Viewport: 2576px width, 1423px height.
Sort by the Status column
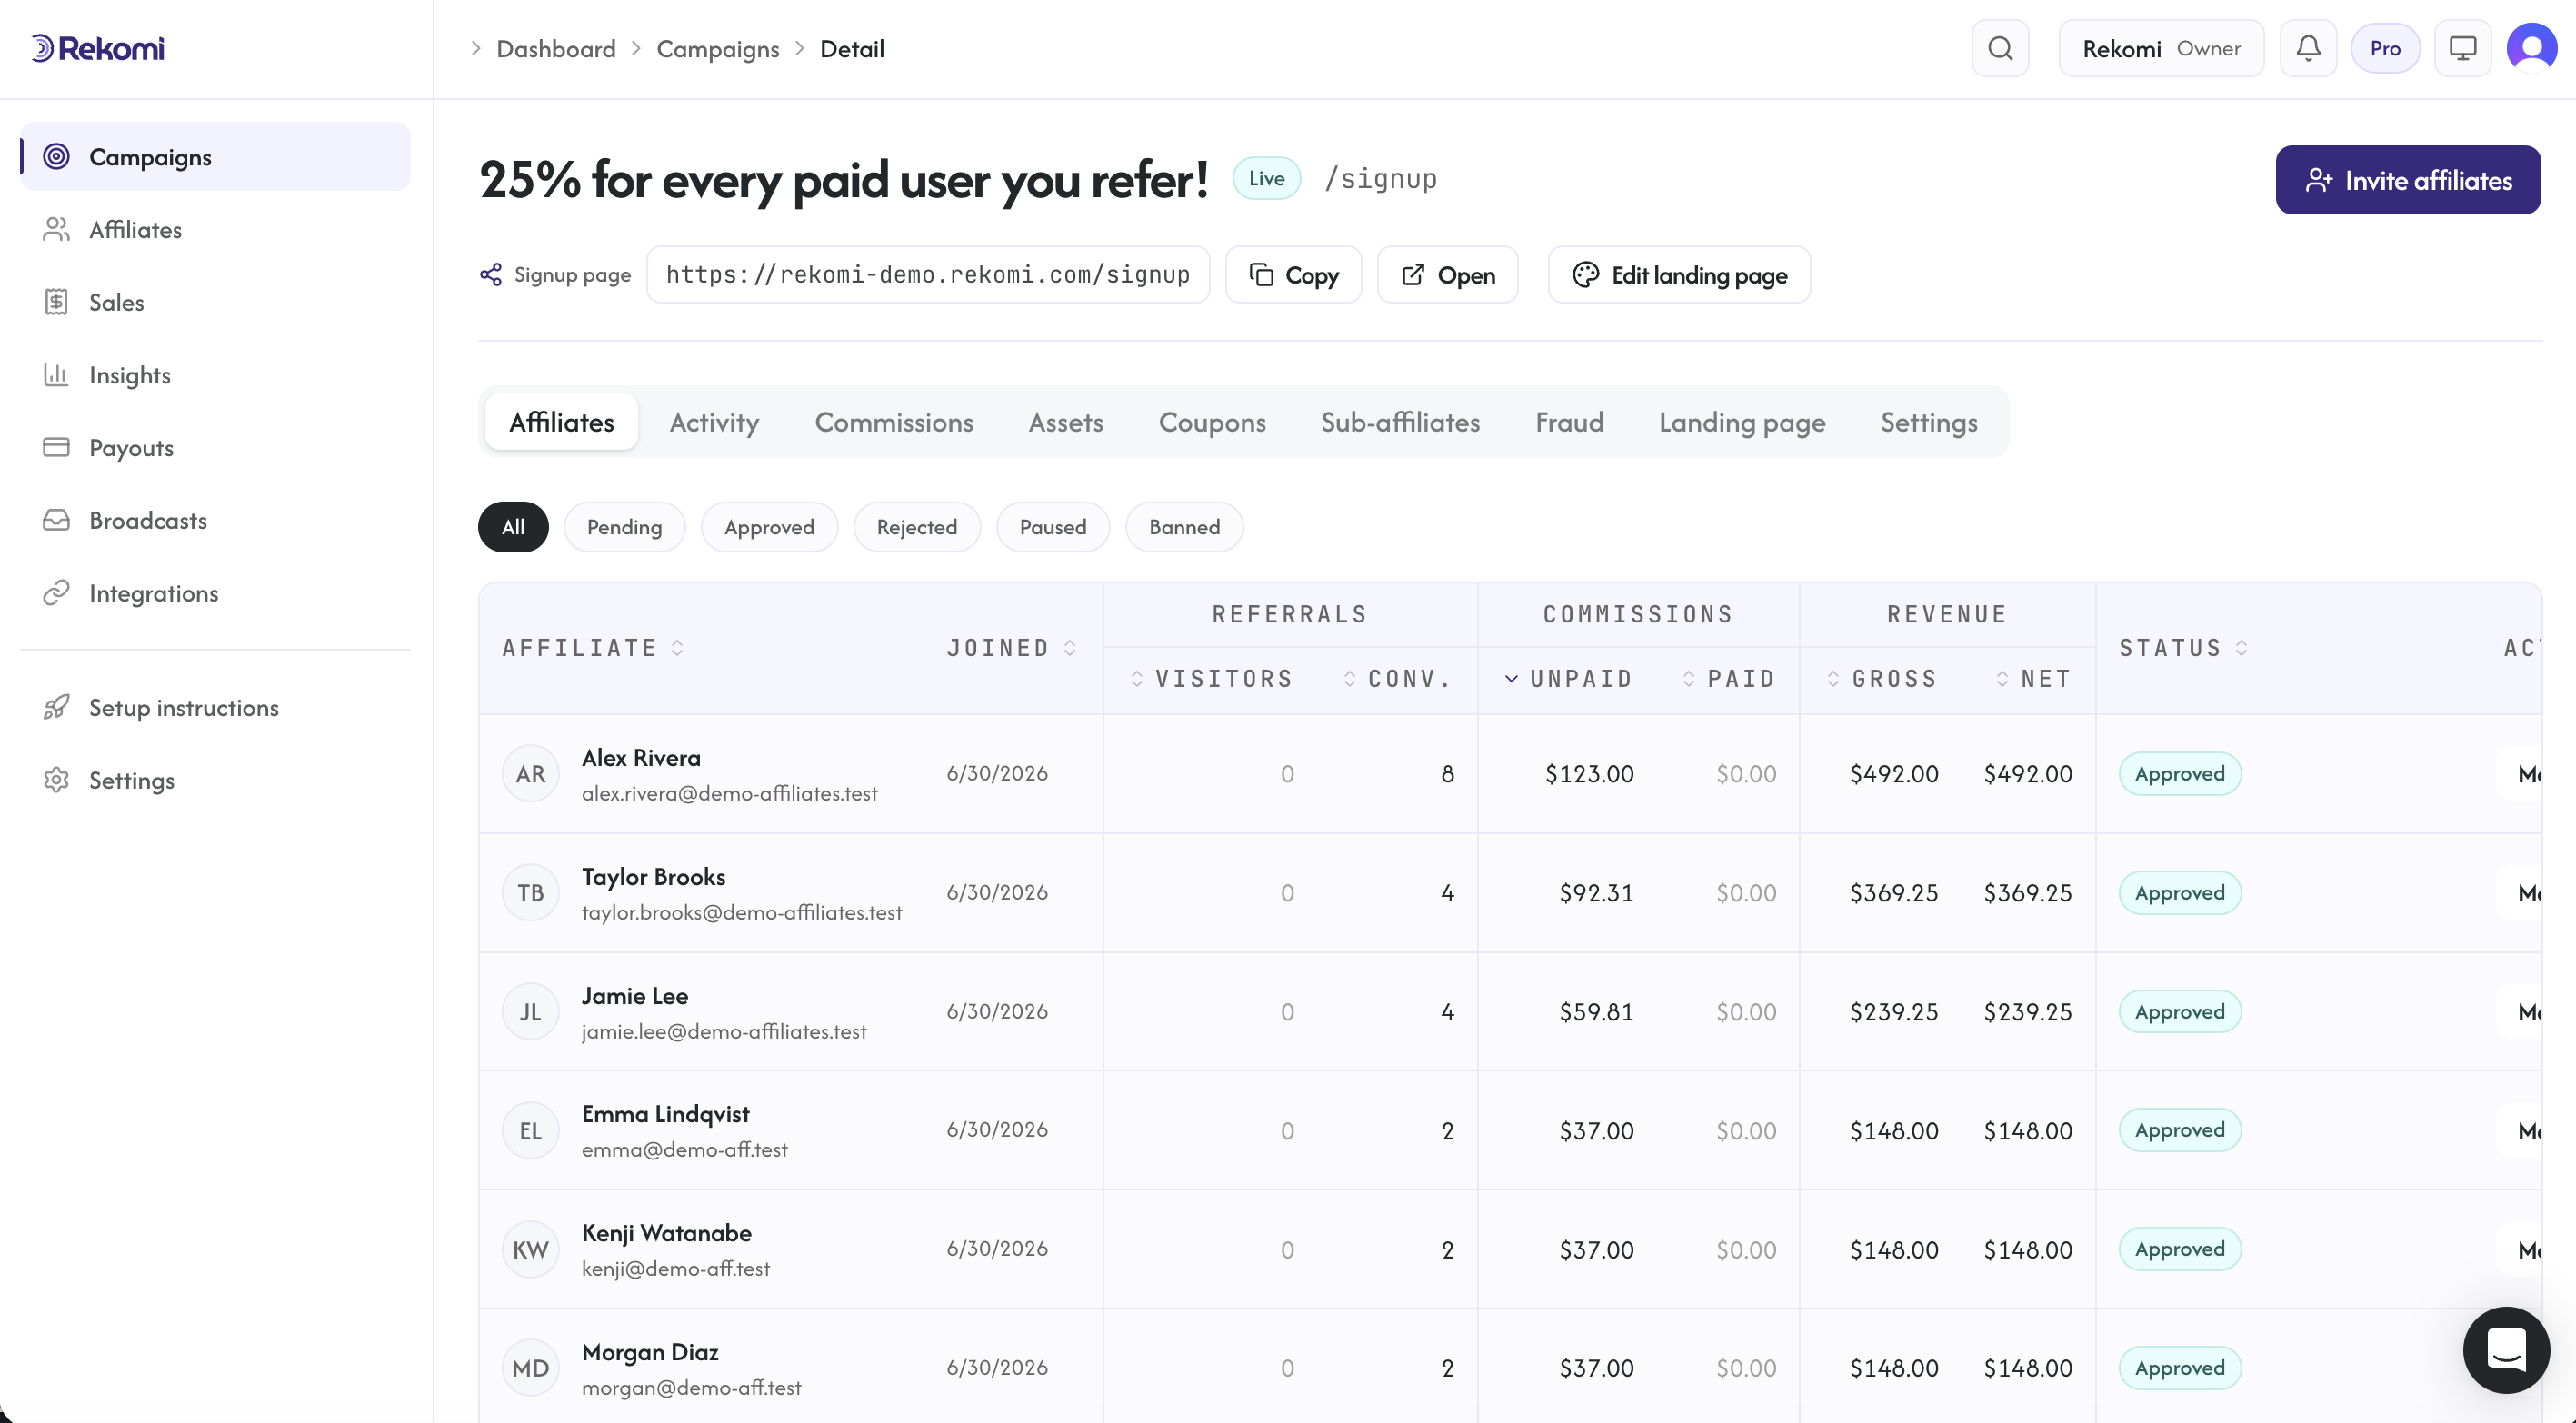(x=2183, y=648)
